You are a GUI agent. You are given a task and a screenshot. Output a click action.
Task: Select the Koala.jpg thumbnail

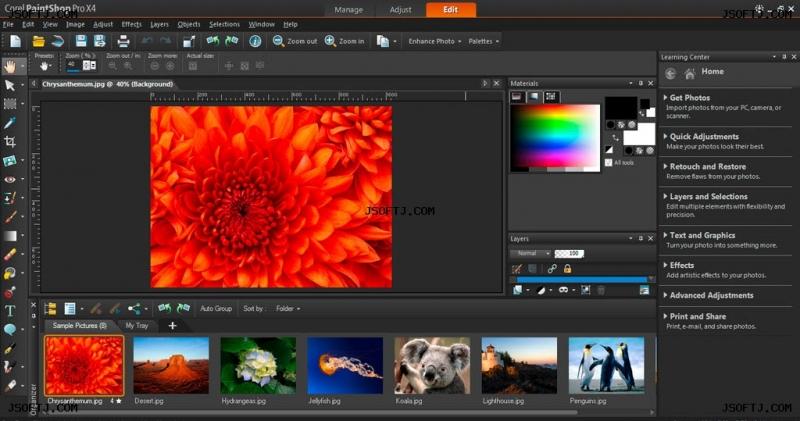[x=432, y=364]
